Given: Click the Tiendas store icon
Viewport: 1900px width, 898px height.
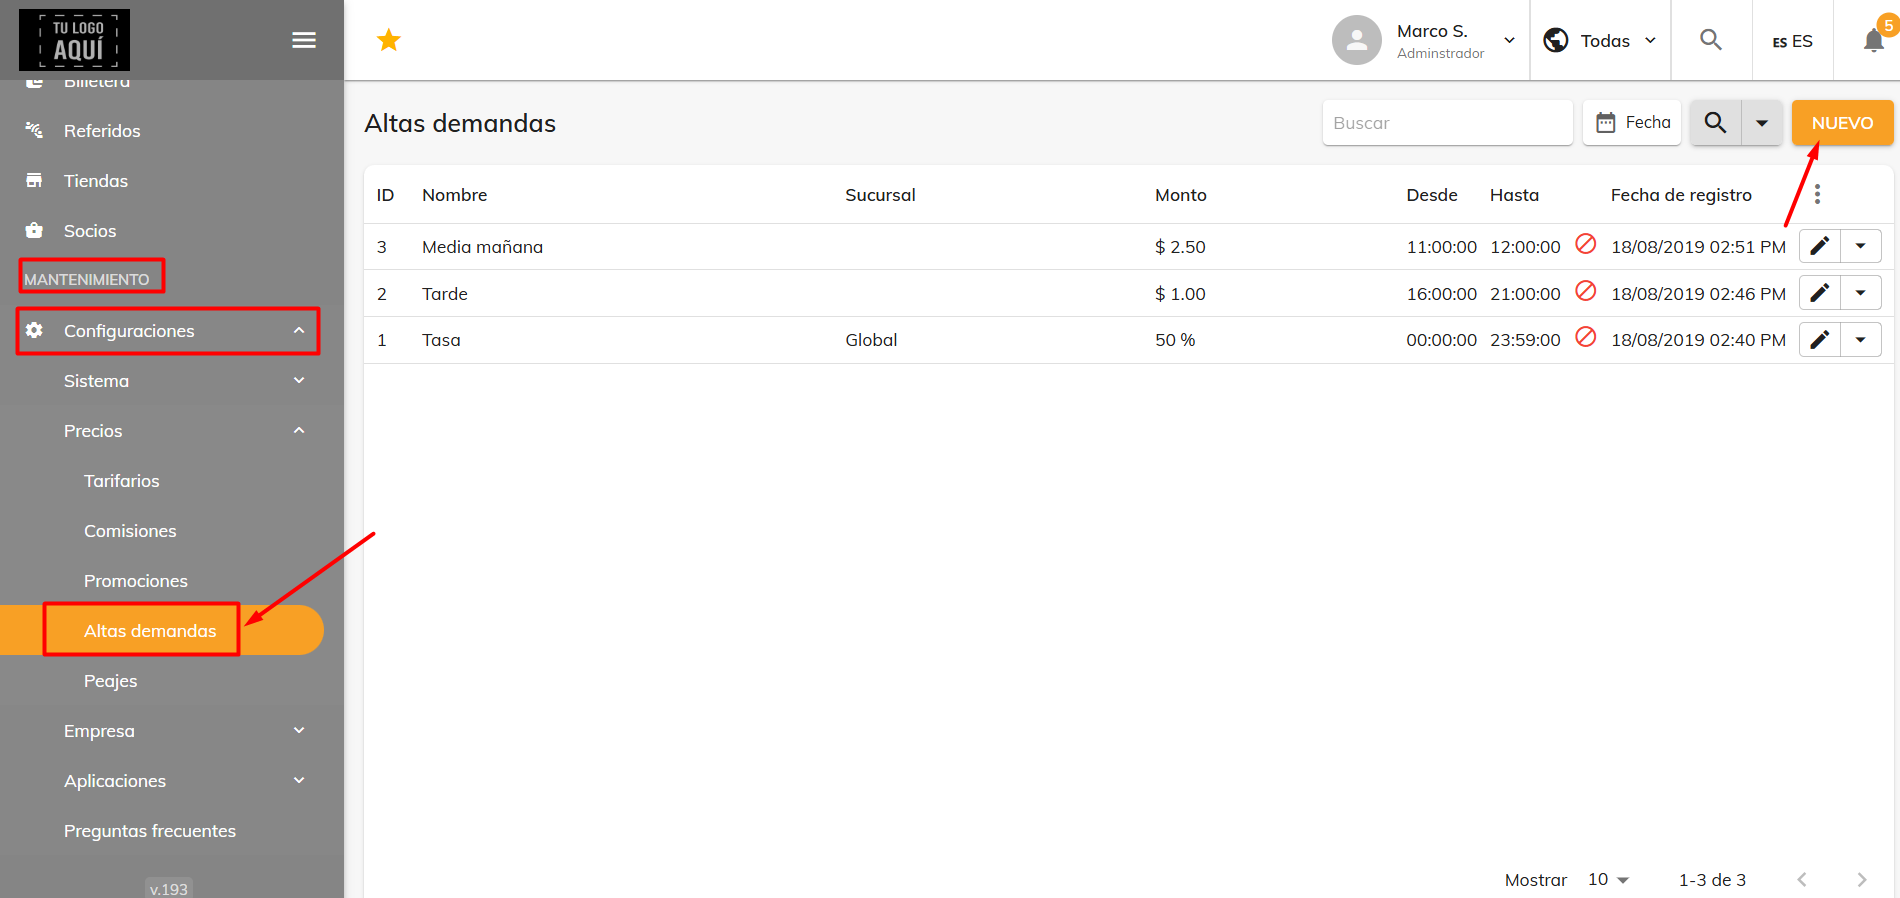Looking at the screenshot, I should 34,180.
